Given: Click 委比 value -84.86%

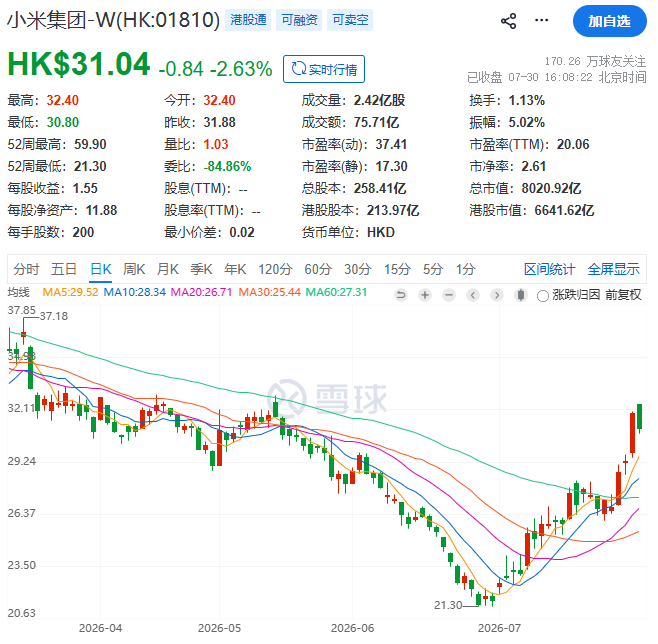Looking at the screenshot, I should pos(227,167).
